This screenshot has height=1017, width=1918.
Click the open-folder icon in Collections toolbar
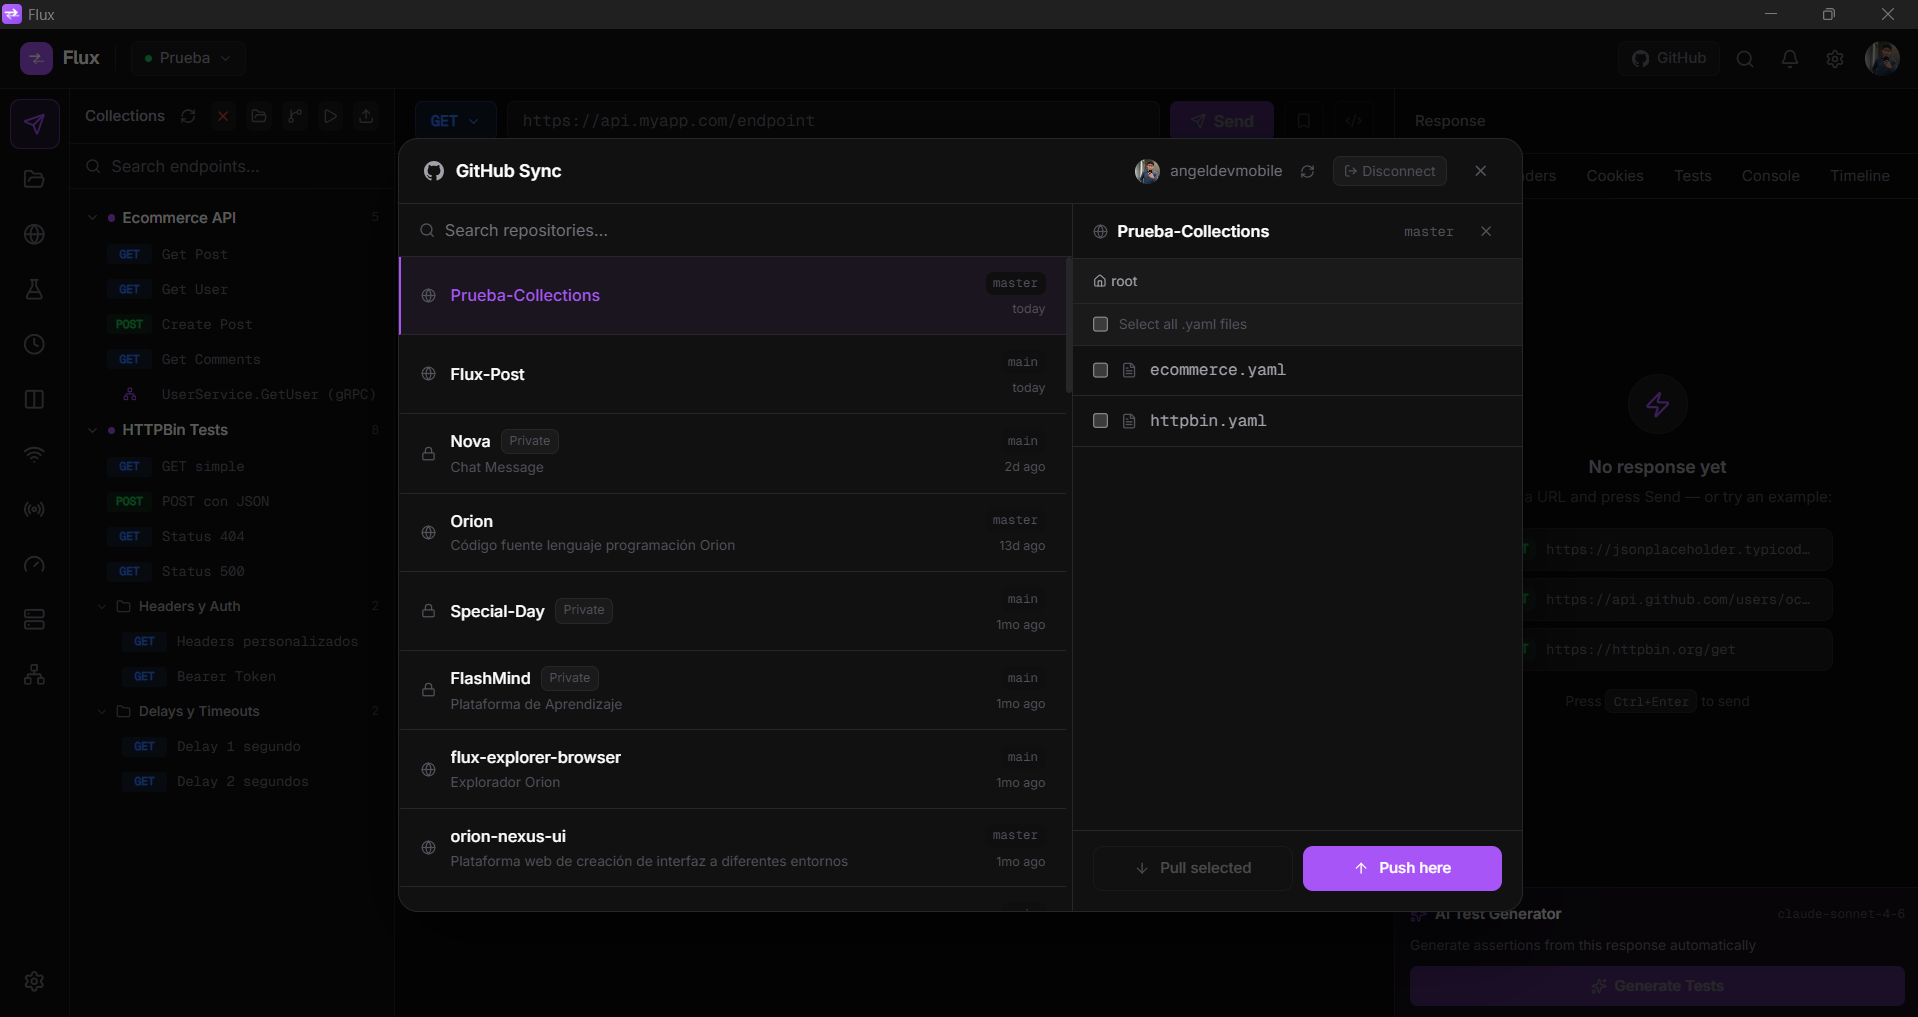coord(259,116)
